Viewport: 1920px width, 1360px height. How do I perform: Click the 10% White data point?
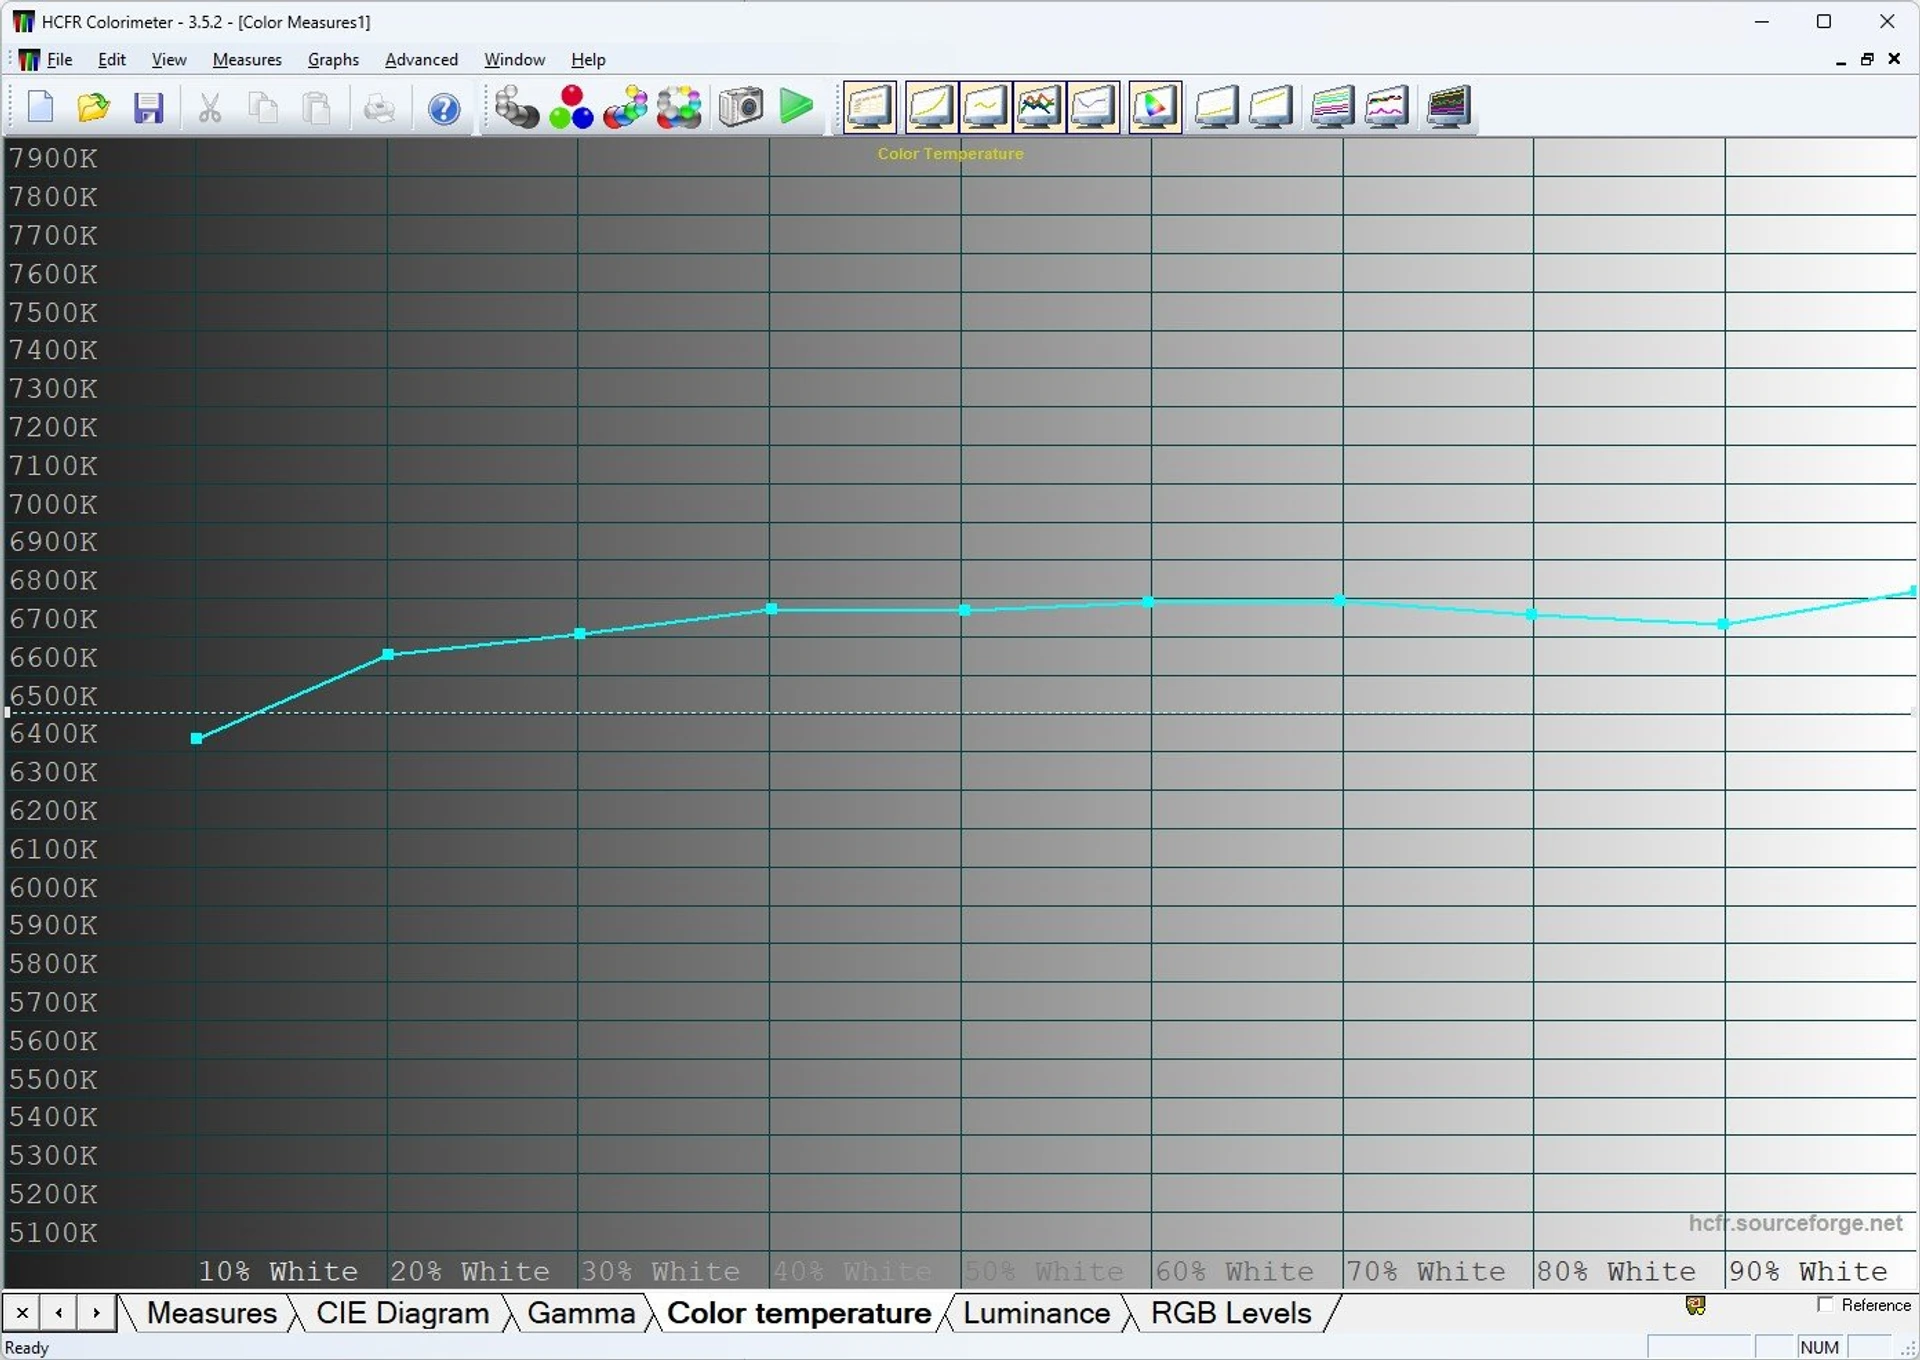(196, 739)
